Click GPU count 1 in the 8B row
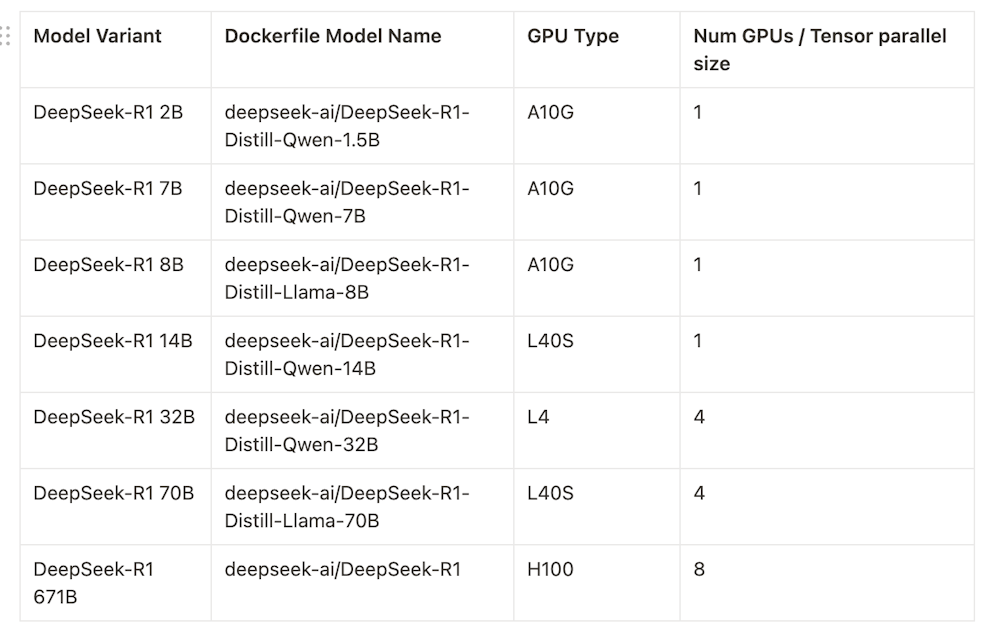Viewport: 1000px width, 632px height. click(827, 278)
